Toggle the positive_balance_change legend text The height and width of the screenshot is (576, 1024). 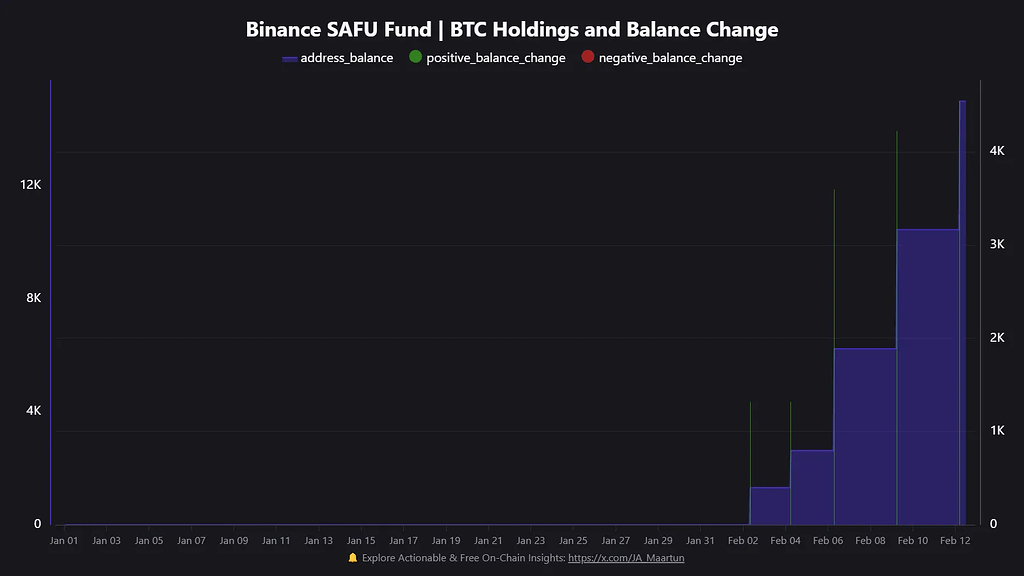[x=495, y=58]
